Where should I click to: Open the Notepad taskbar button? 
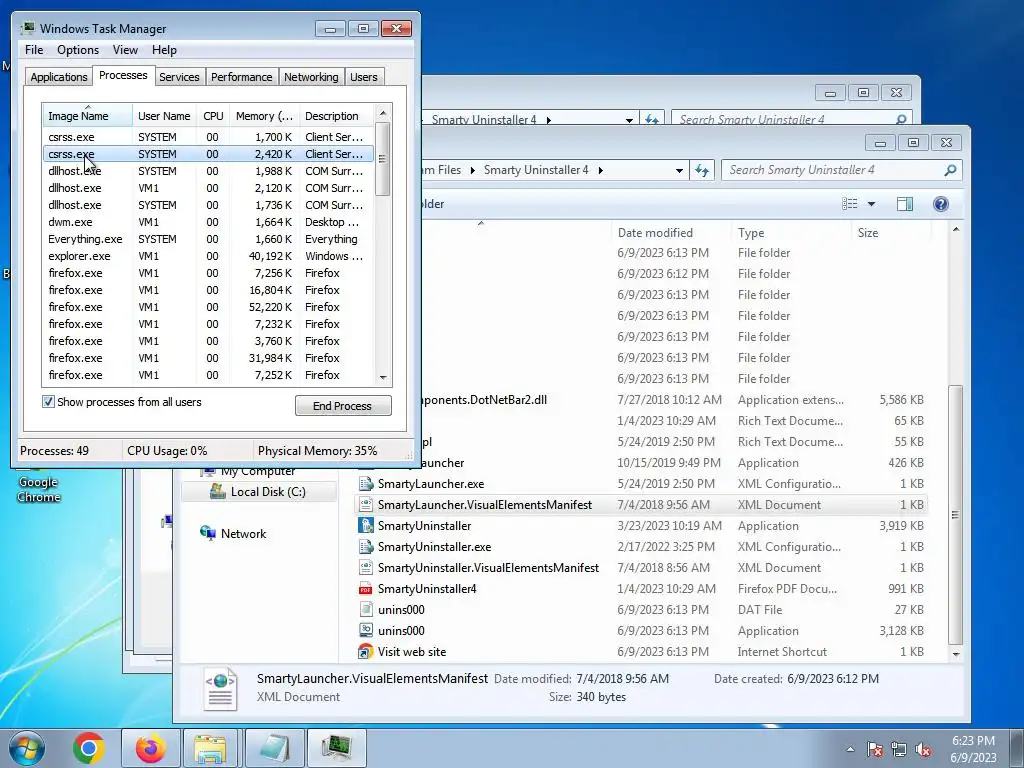(274, 748)
